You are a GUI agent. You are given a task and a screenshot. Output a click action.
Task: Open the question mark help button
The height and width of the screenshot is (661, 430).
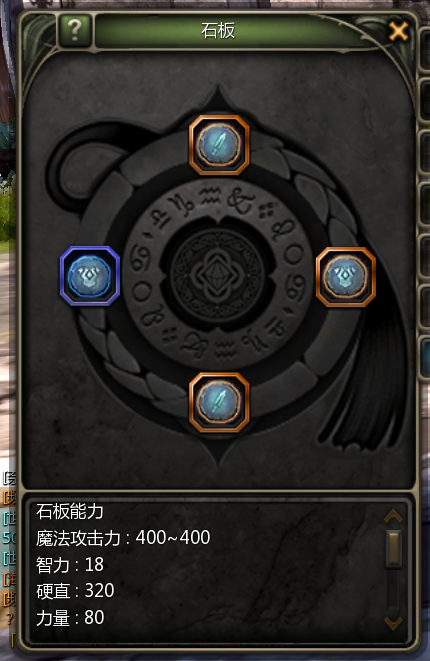pyautogui.click(x=75, y=30)
